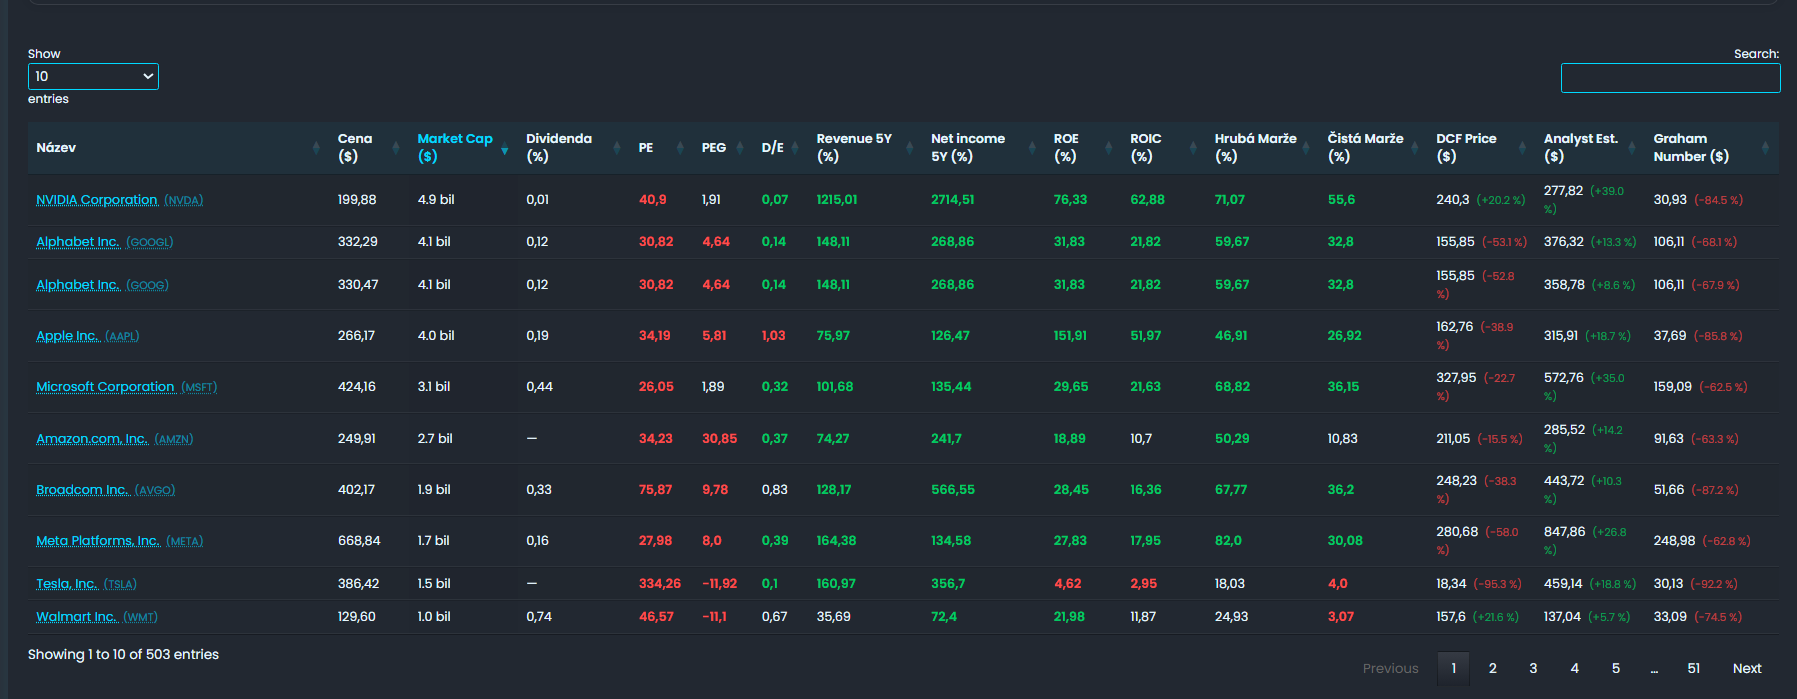Sort by PE column header
This screenshot has width=1797, height=699.
click(x=662, y=148)
